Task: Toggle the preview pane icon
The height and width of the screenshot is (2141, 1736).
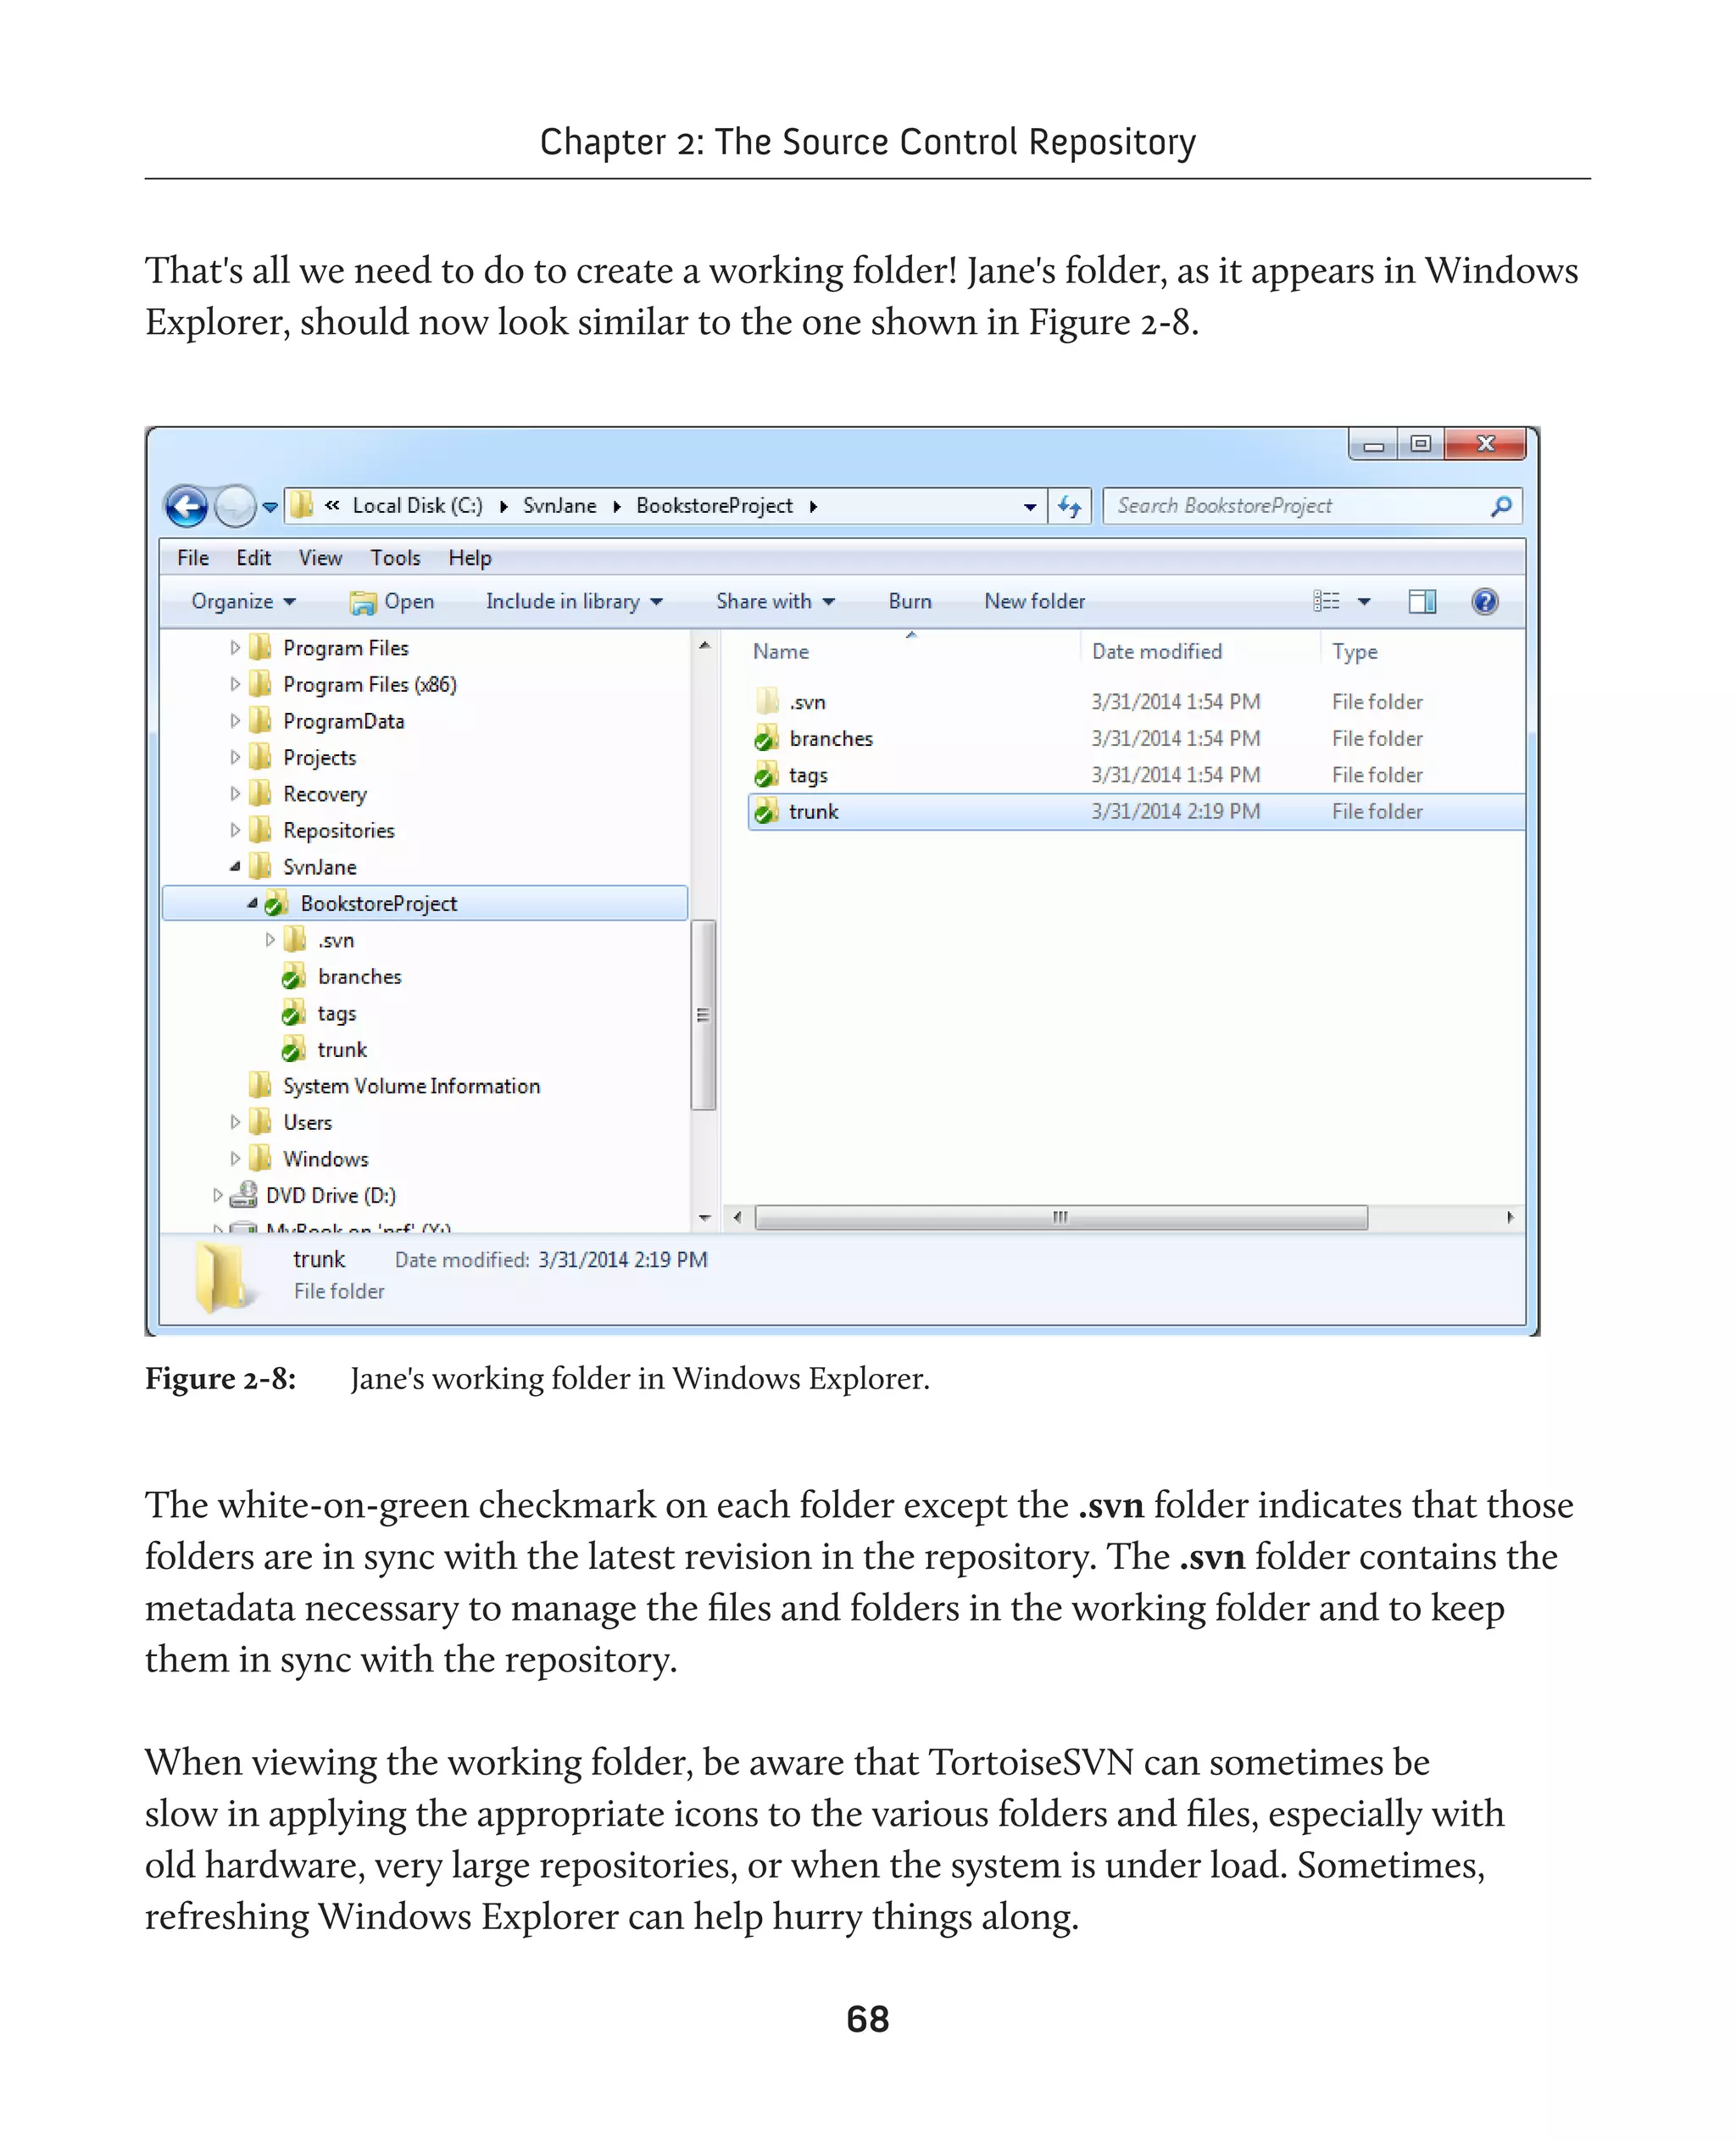Action: (x=1422, y=601)
